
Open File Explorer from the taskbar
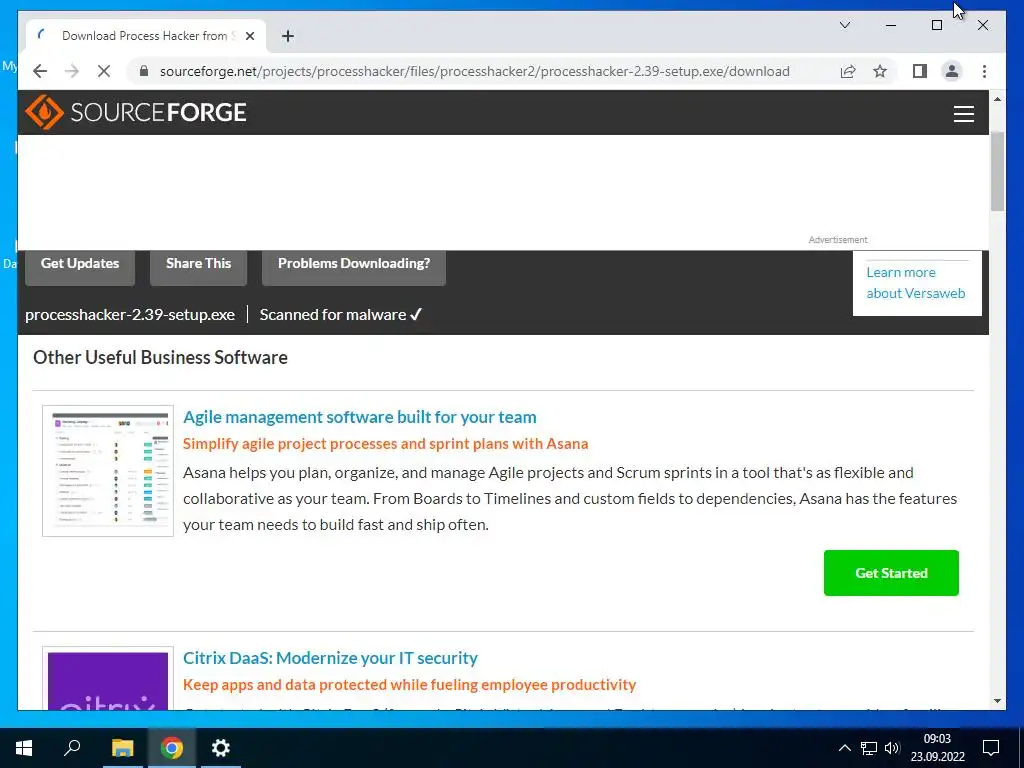click(122, 748)
